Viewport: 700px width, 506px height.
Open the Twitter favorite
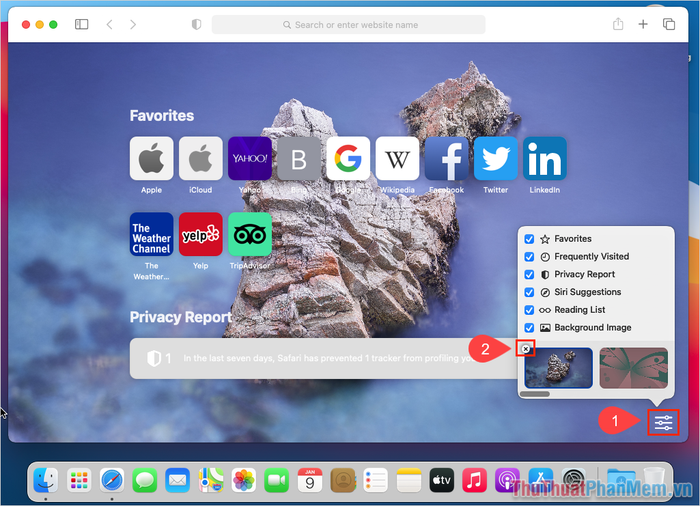tap(496, 159)
